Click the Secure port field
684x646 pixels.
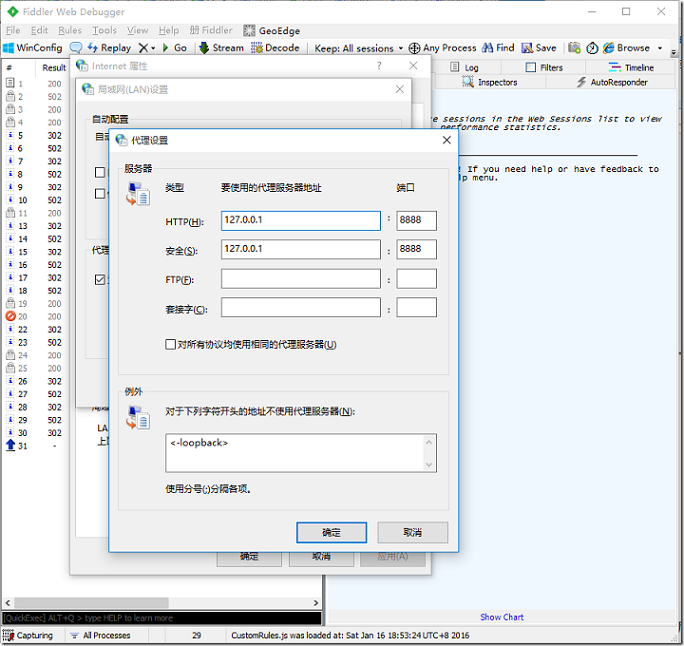[416, 250]
